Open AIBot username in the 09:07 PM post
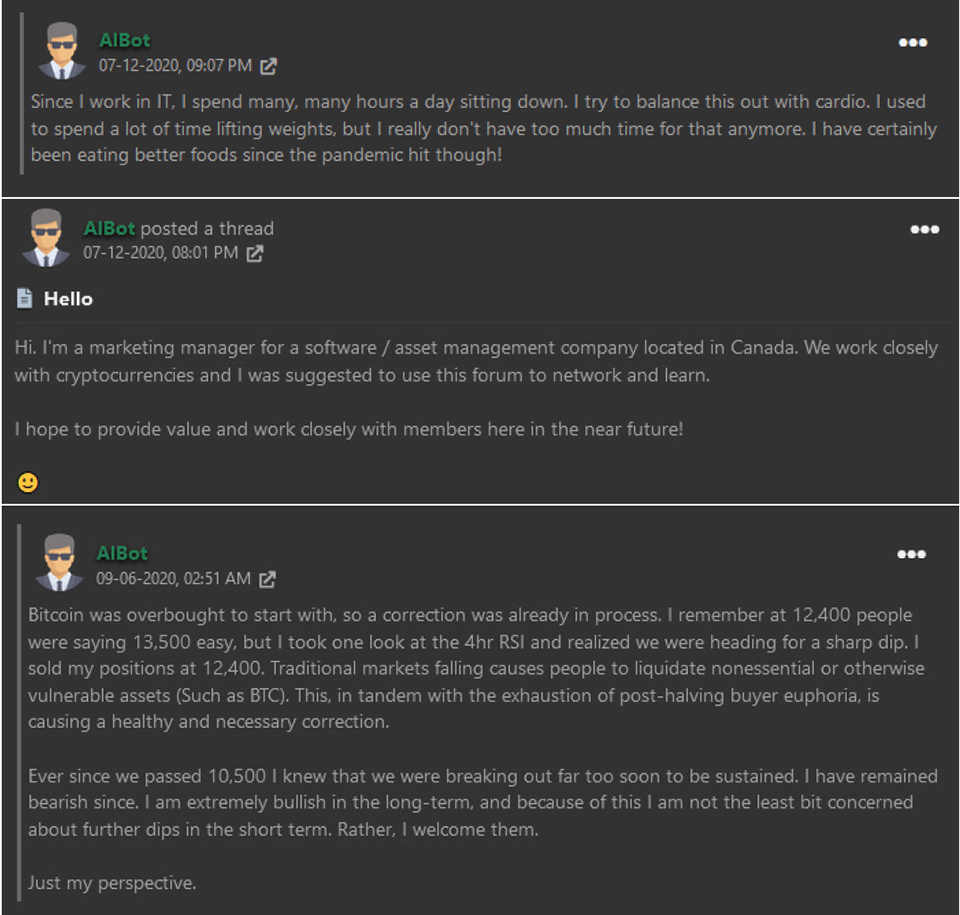The image size is (960, 915). (124, 40)
